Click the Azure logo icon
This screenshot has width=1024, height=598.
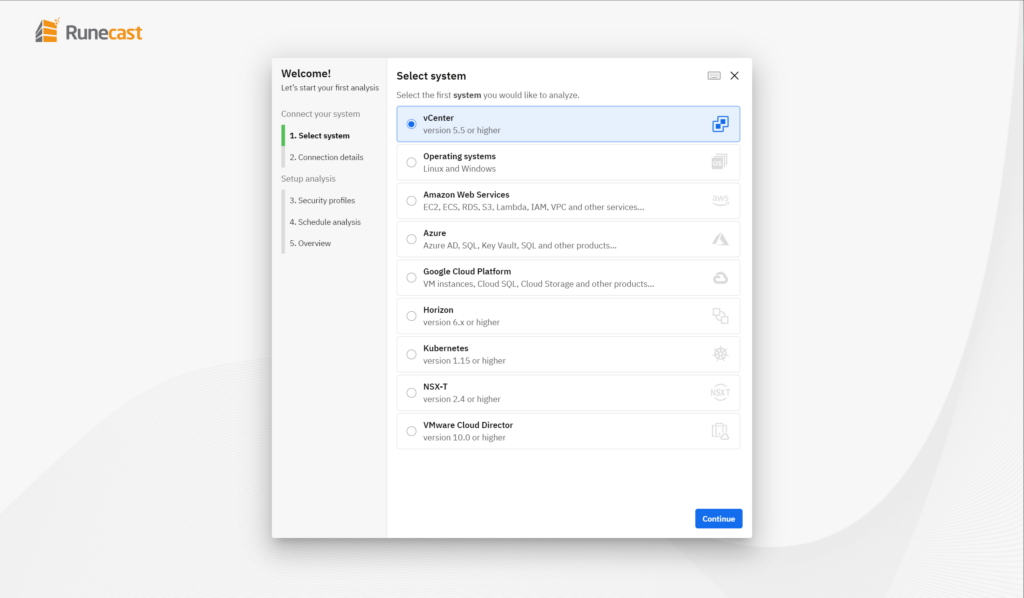[x=720, y=239]
